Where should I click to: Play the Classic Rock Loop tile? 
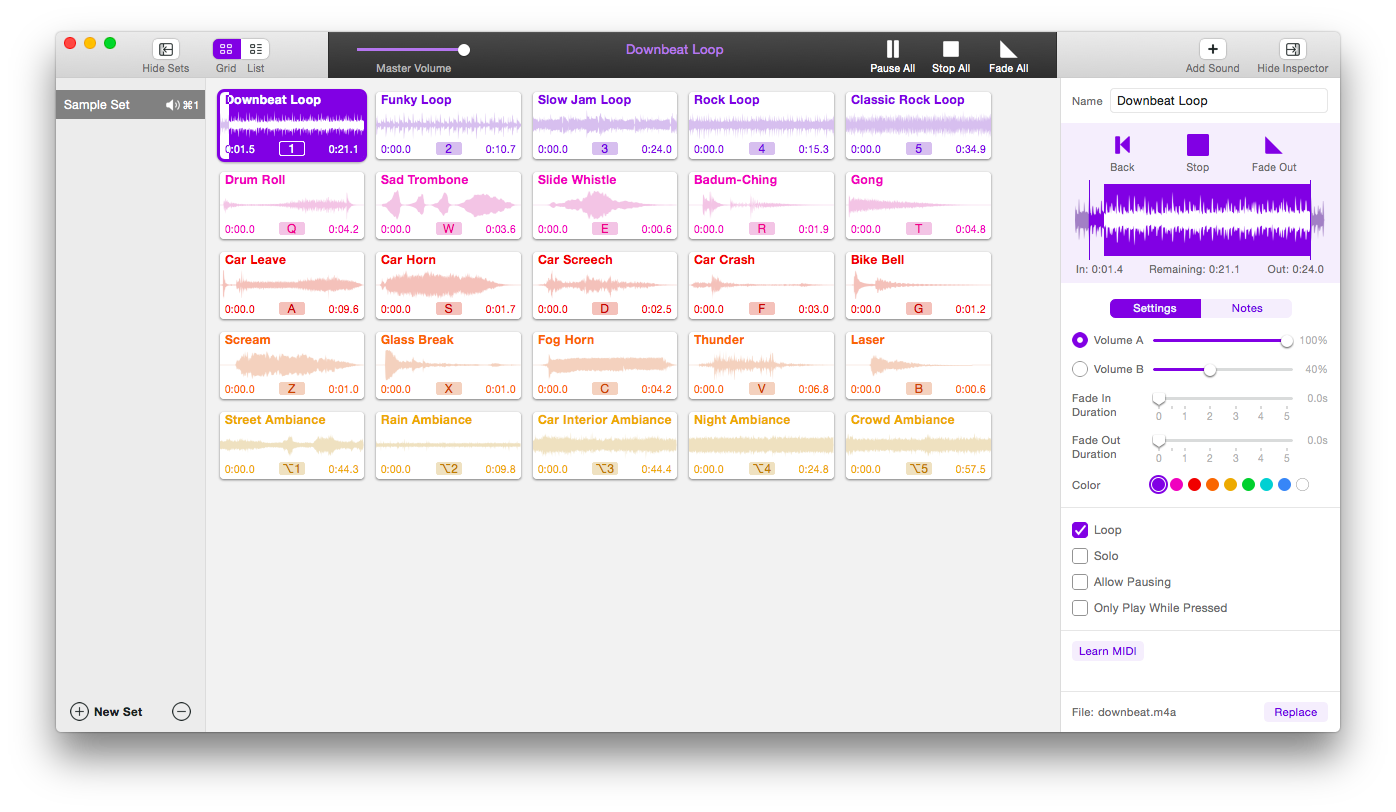point(918,125)
